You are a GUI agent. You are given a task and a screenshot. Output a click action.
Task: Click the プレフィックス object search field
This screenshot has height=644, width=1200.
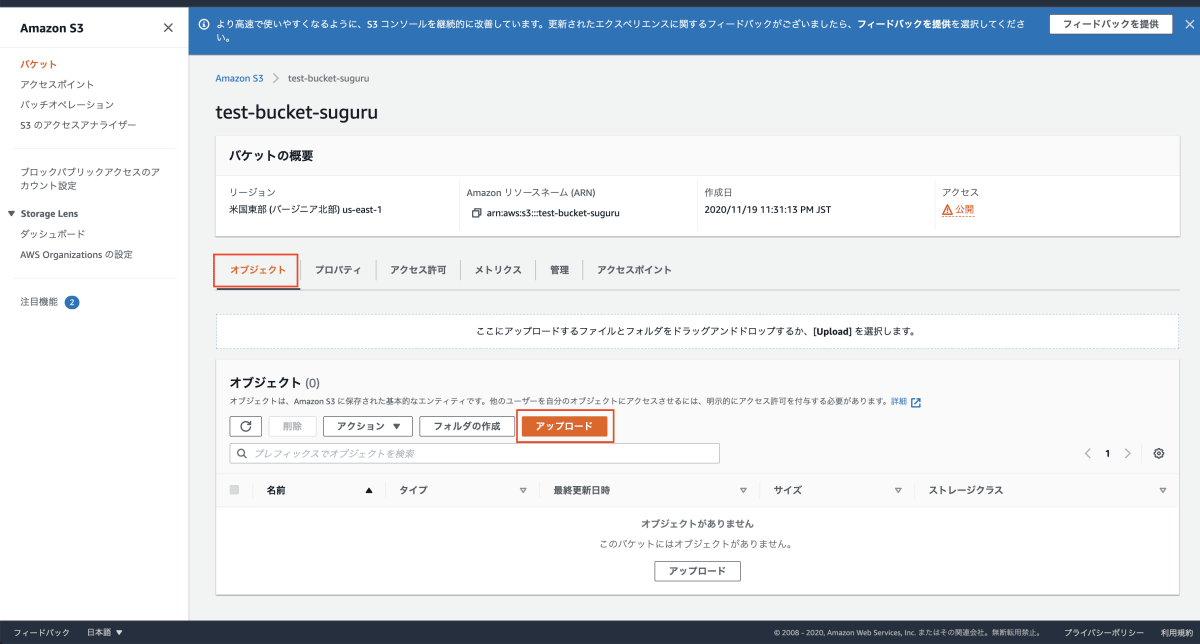474,453
